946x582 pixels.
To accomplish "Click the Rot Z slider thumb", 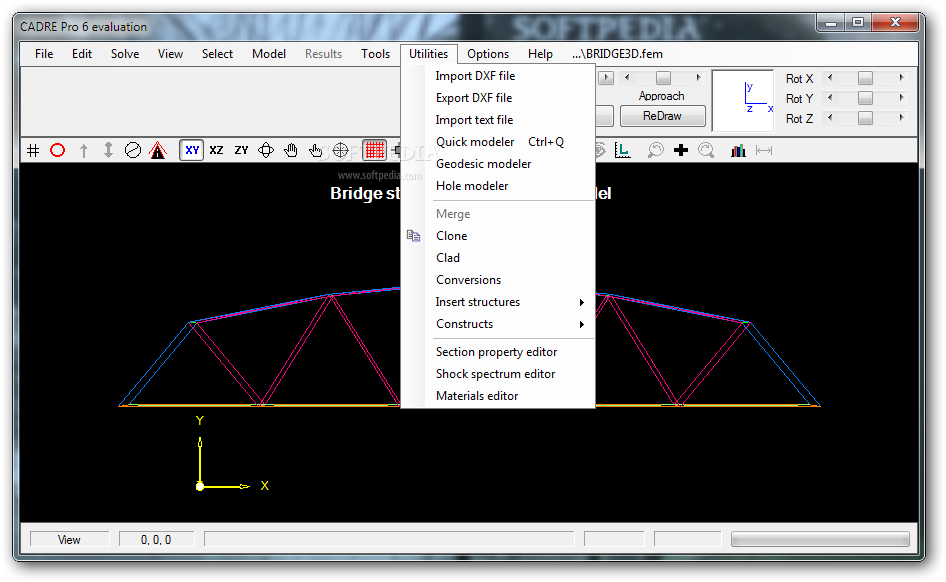I will pos(865,118).
